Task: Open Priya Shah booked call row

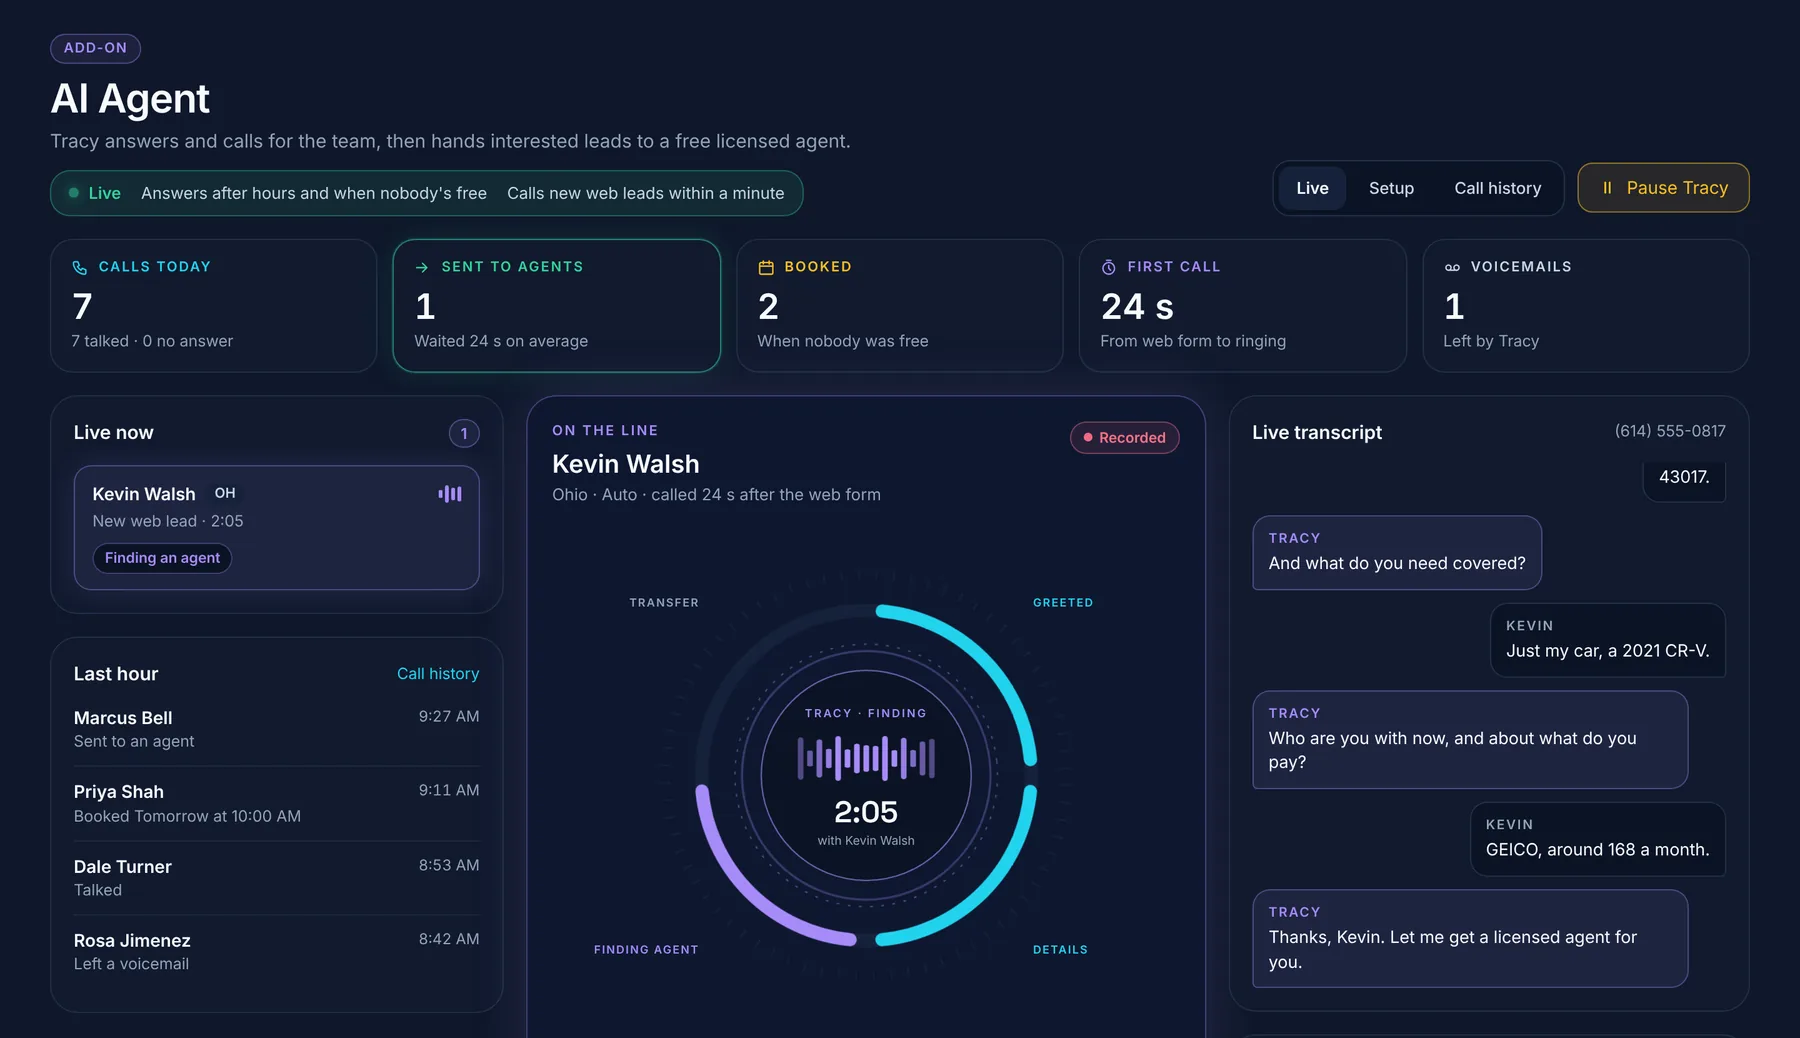Action: pos(276,803)
